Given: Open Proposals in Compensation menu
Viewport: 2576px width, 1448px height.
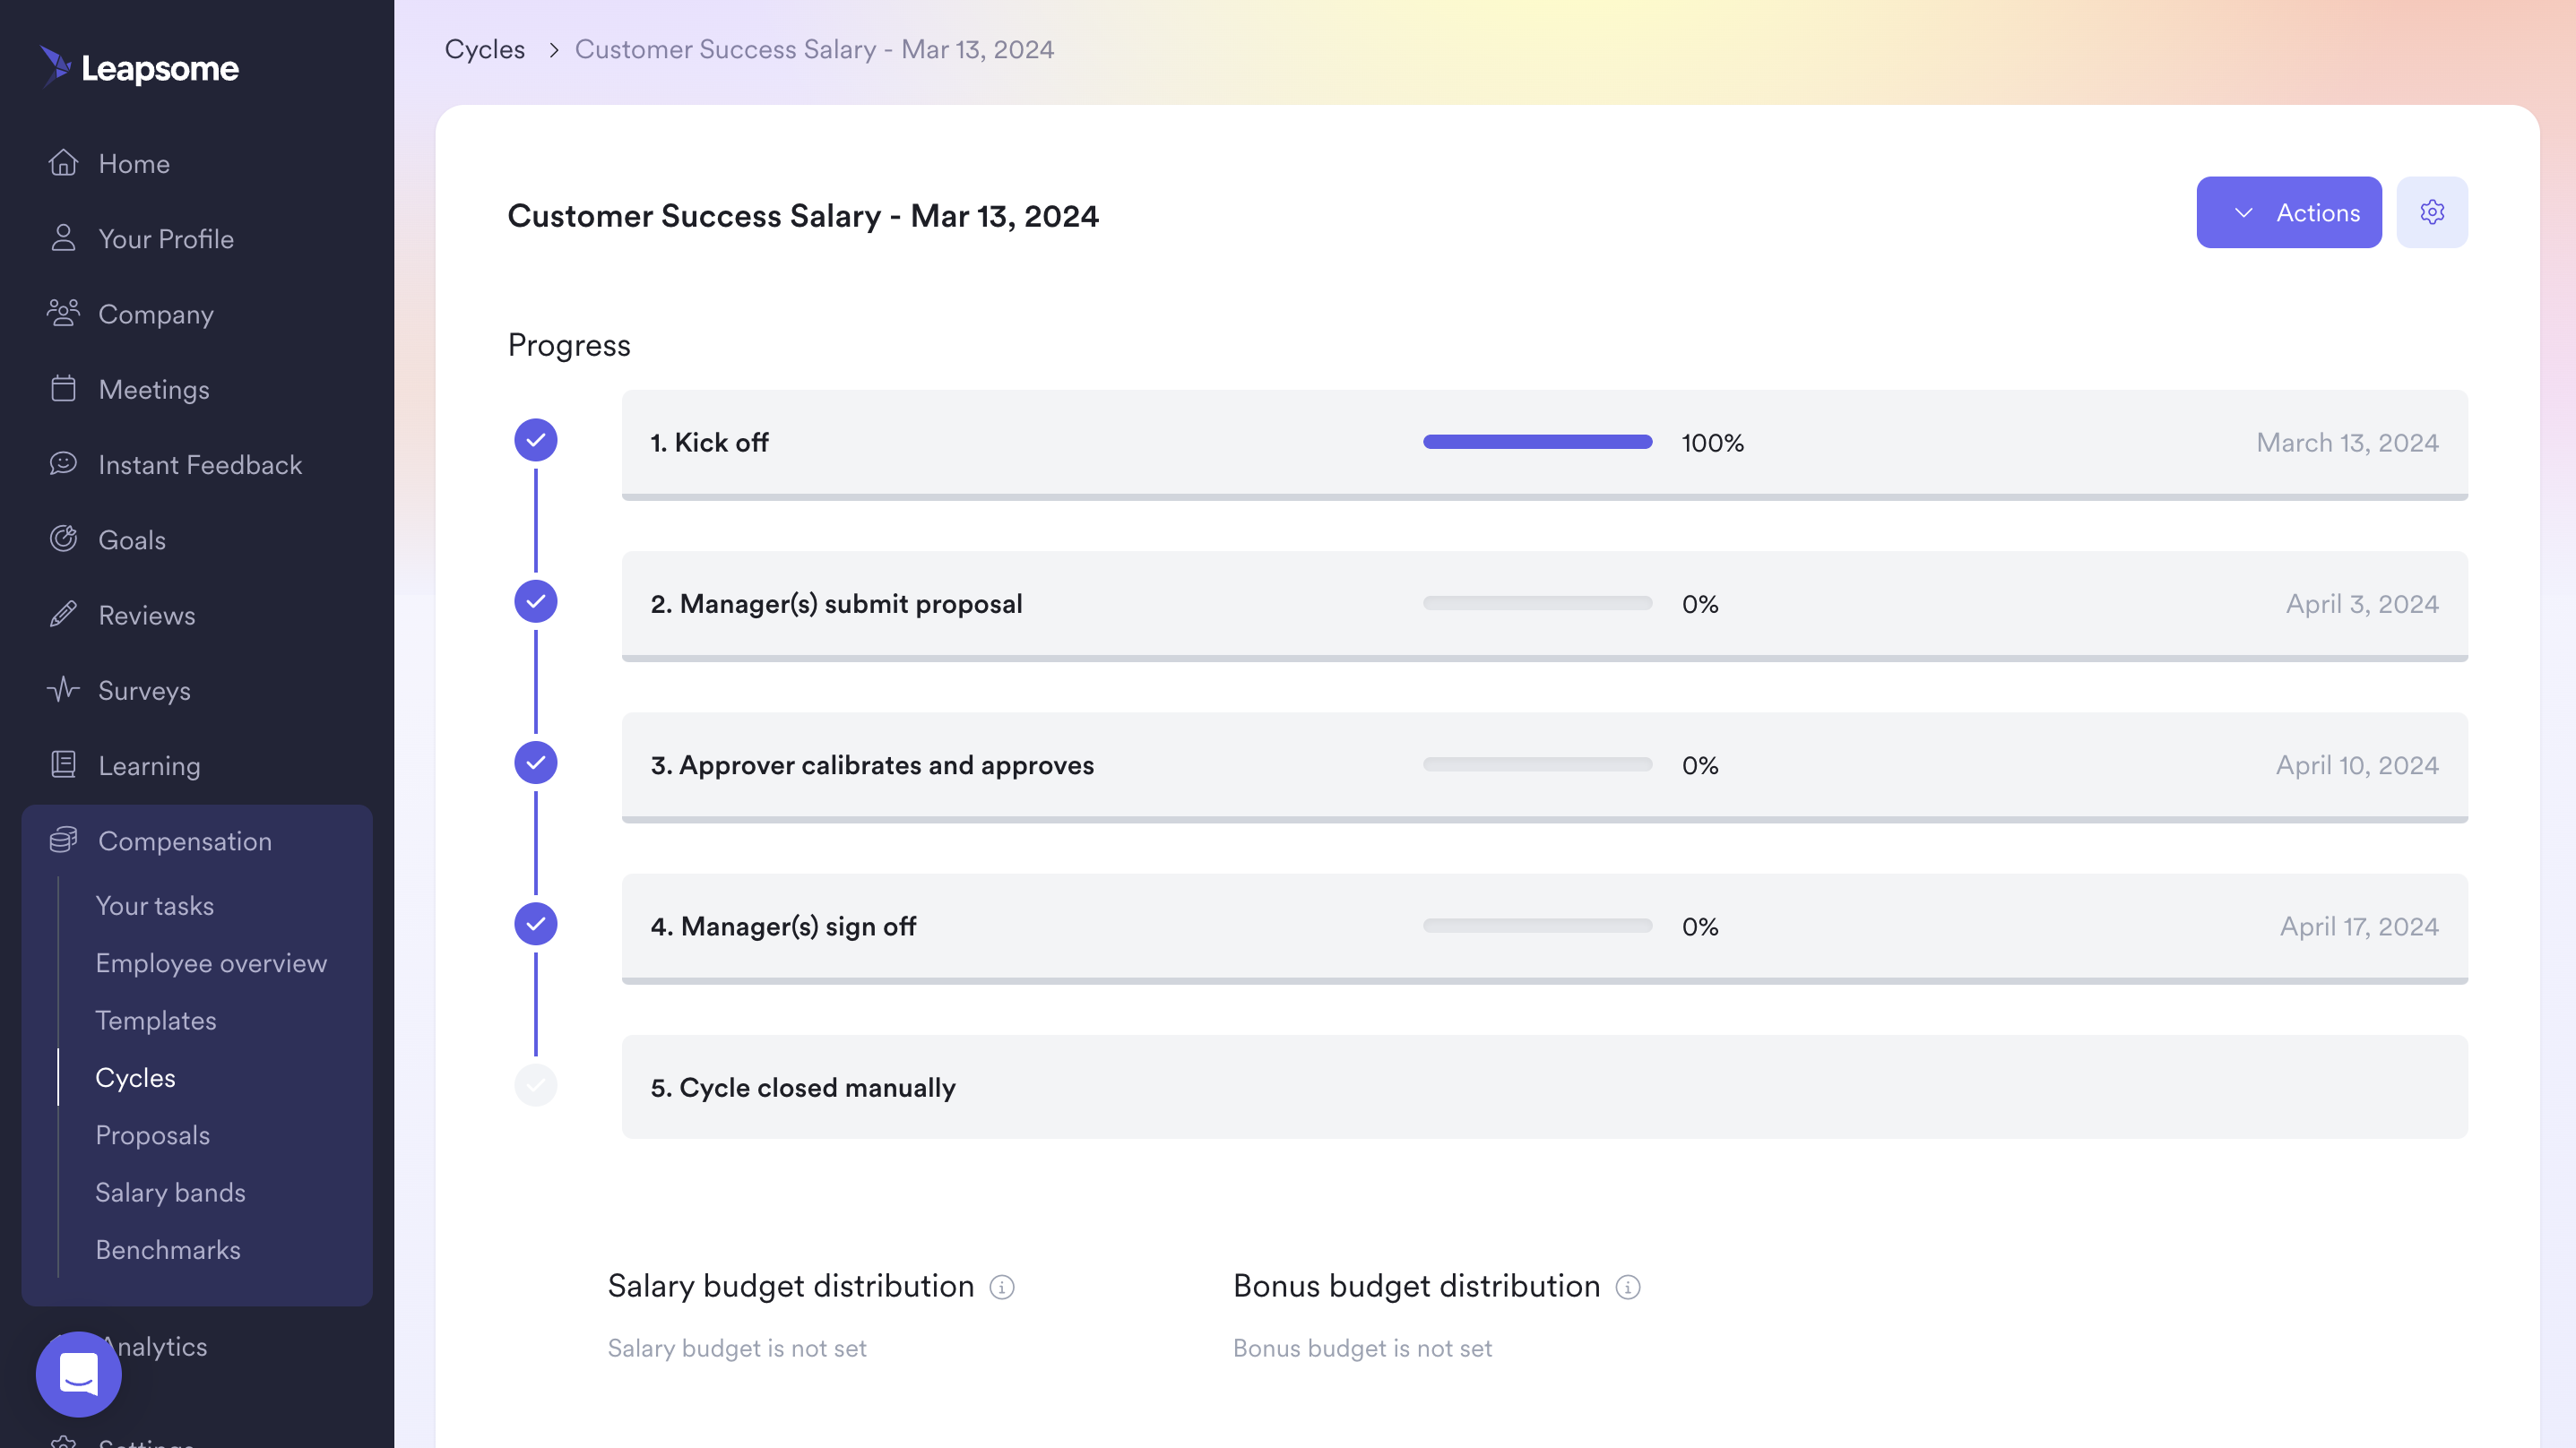Looking at the screenshot, I should [x=152, y=1135].
